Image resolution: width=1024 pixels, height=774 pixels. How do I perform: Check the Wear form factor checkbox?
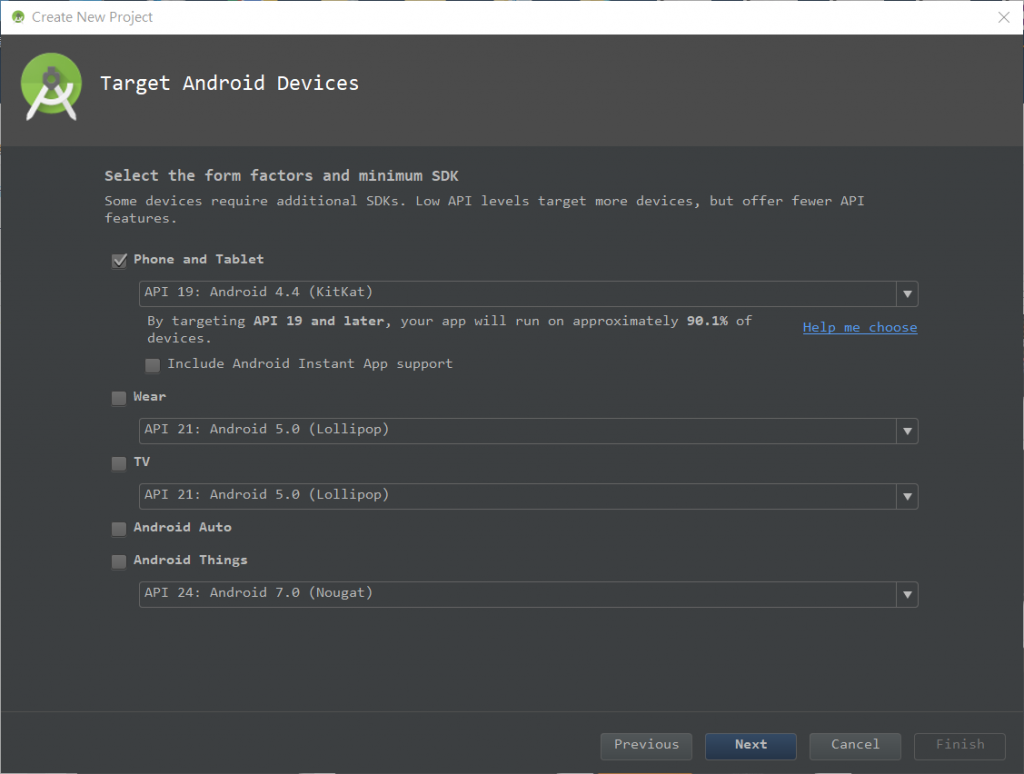[119, 398]
